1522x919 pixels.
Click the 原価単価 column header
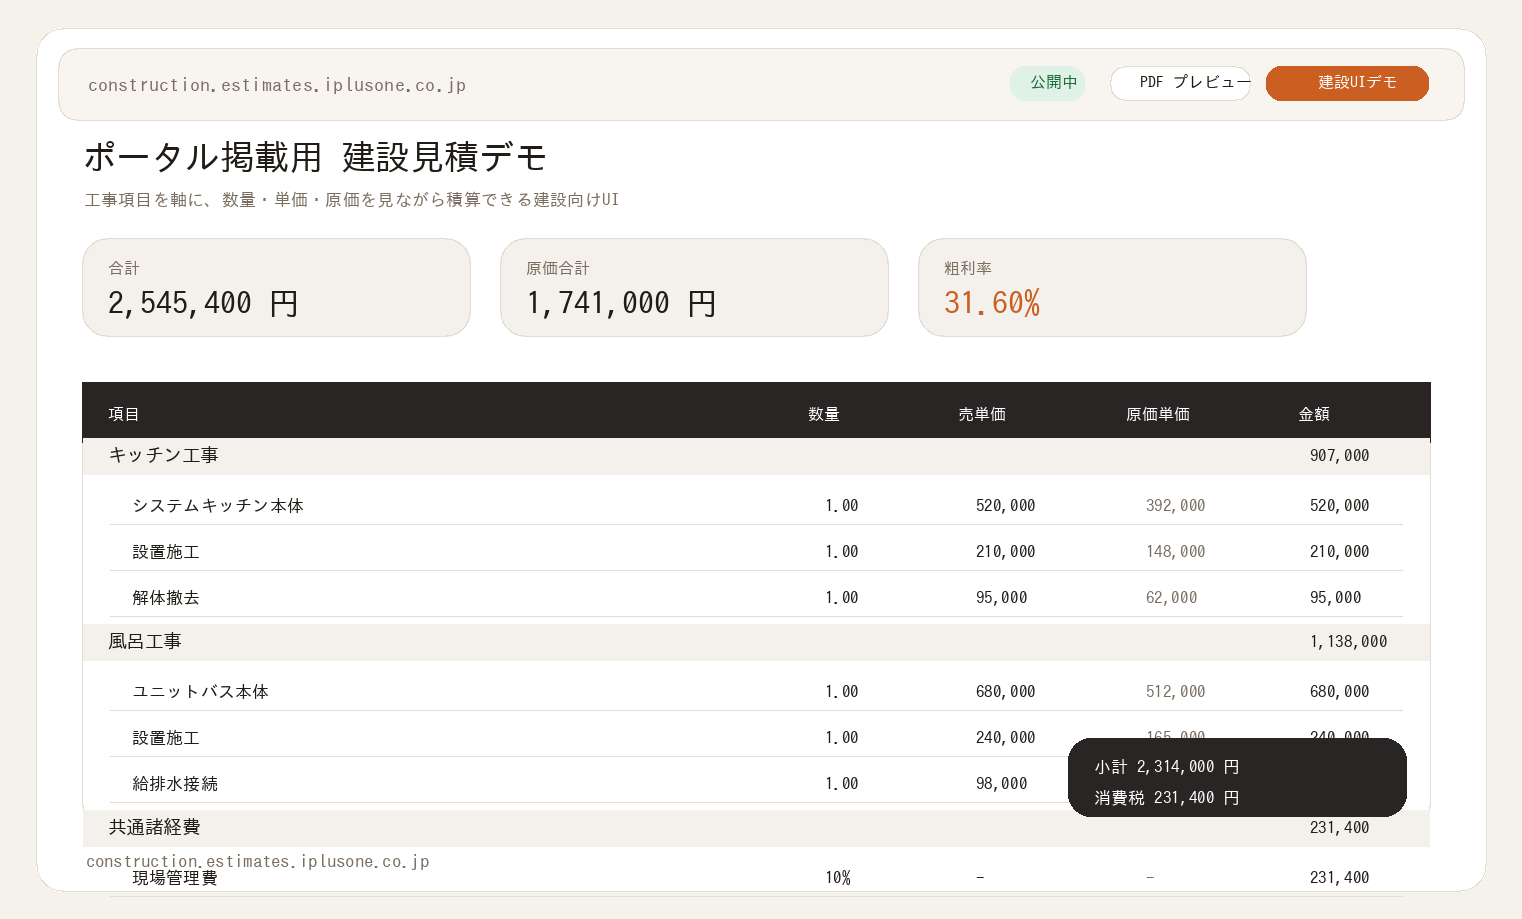coord(1157,414)
